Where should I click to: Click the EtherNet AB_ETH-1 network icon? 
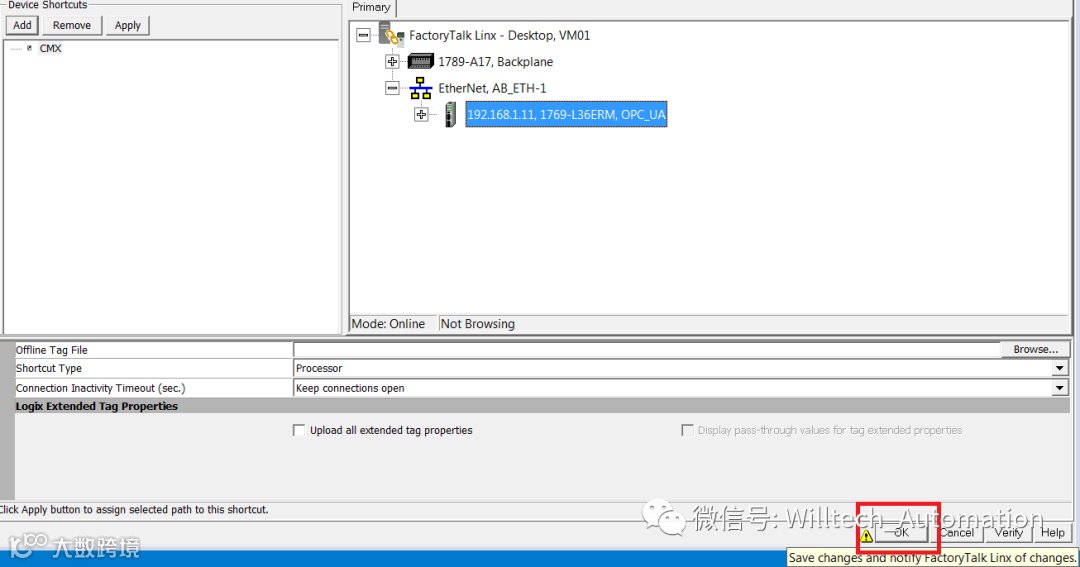click(420, 88)
